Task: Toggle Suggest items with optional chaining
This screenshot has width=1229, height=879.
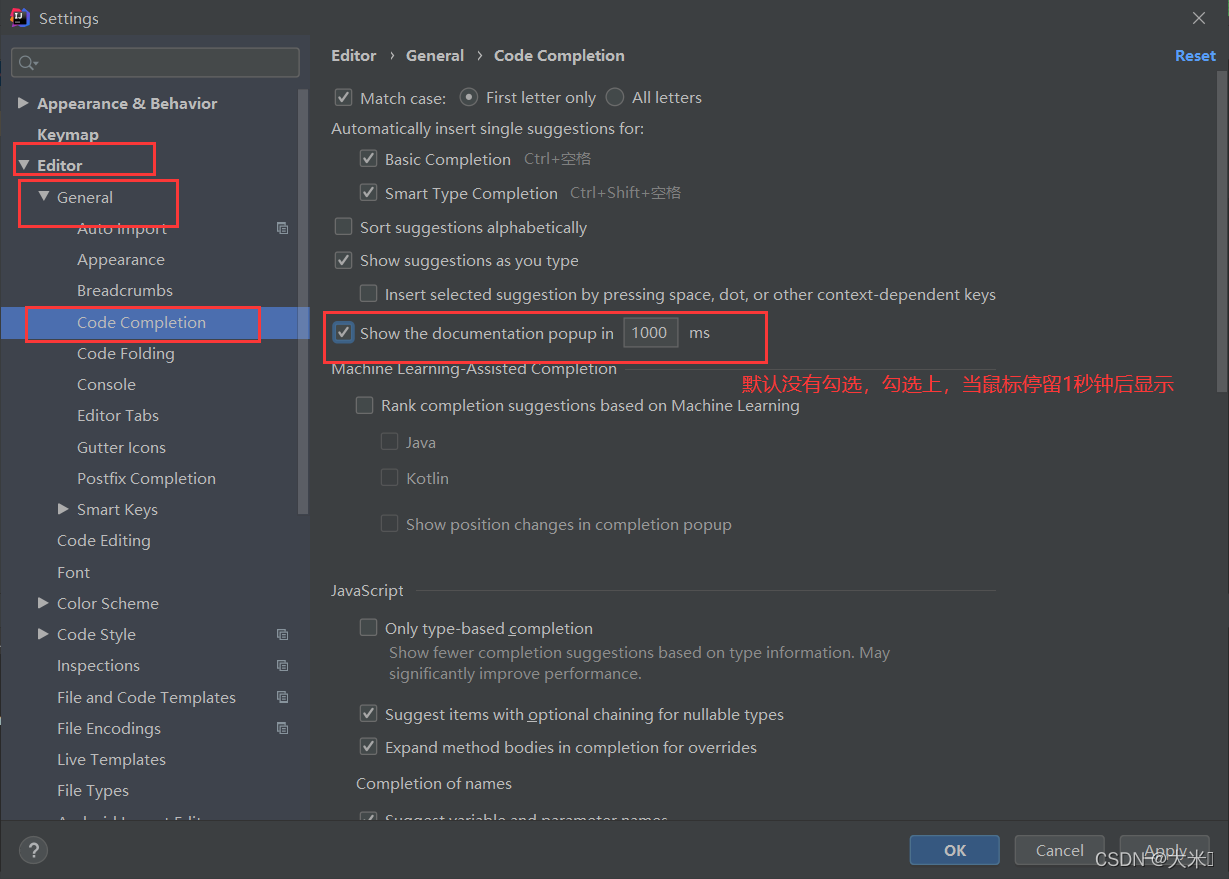Action: (x=368, y=714)
